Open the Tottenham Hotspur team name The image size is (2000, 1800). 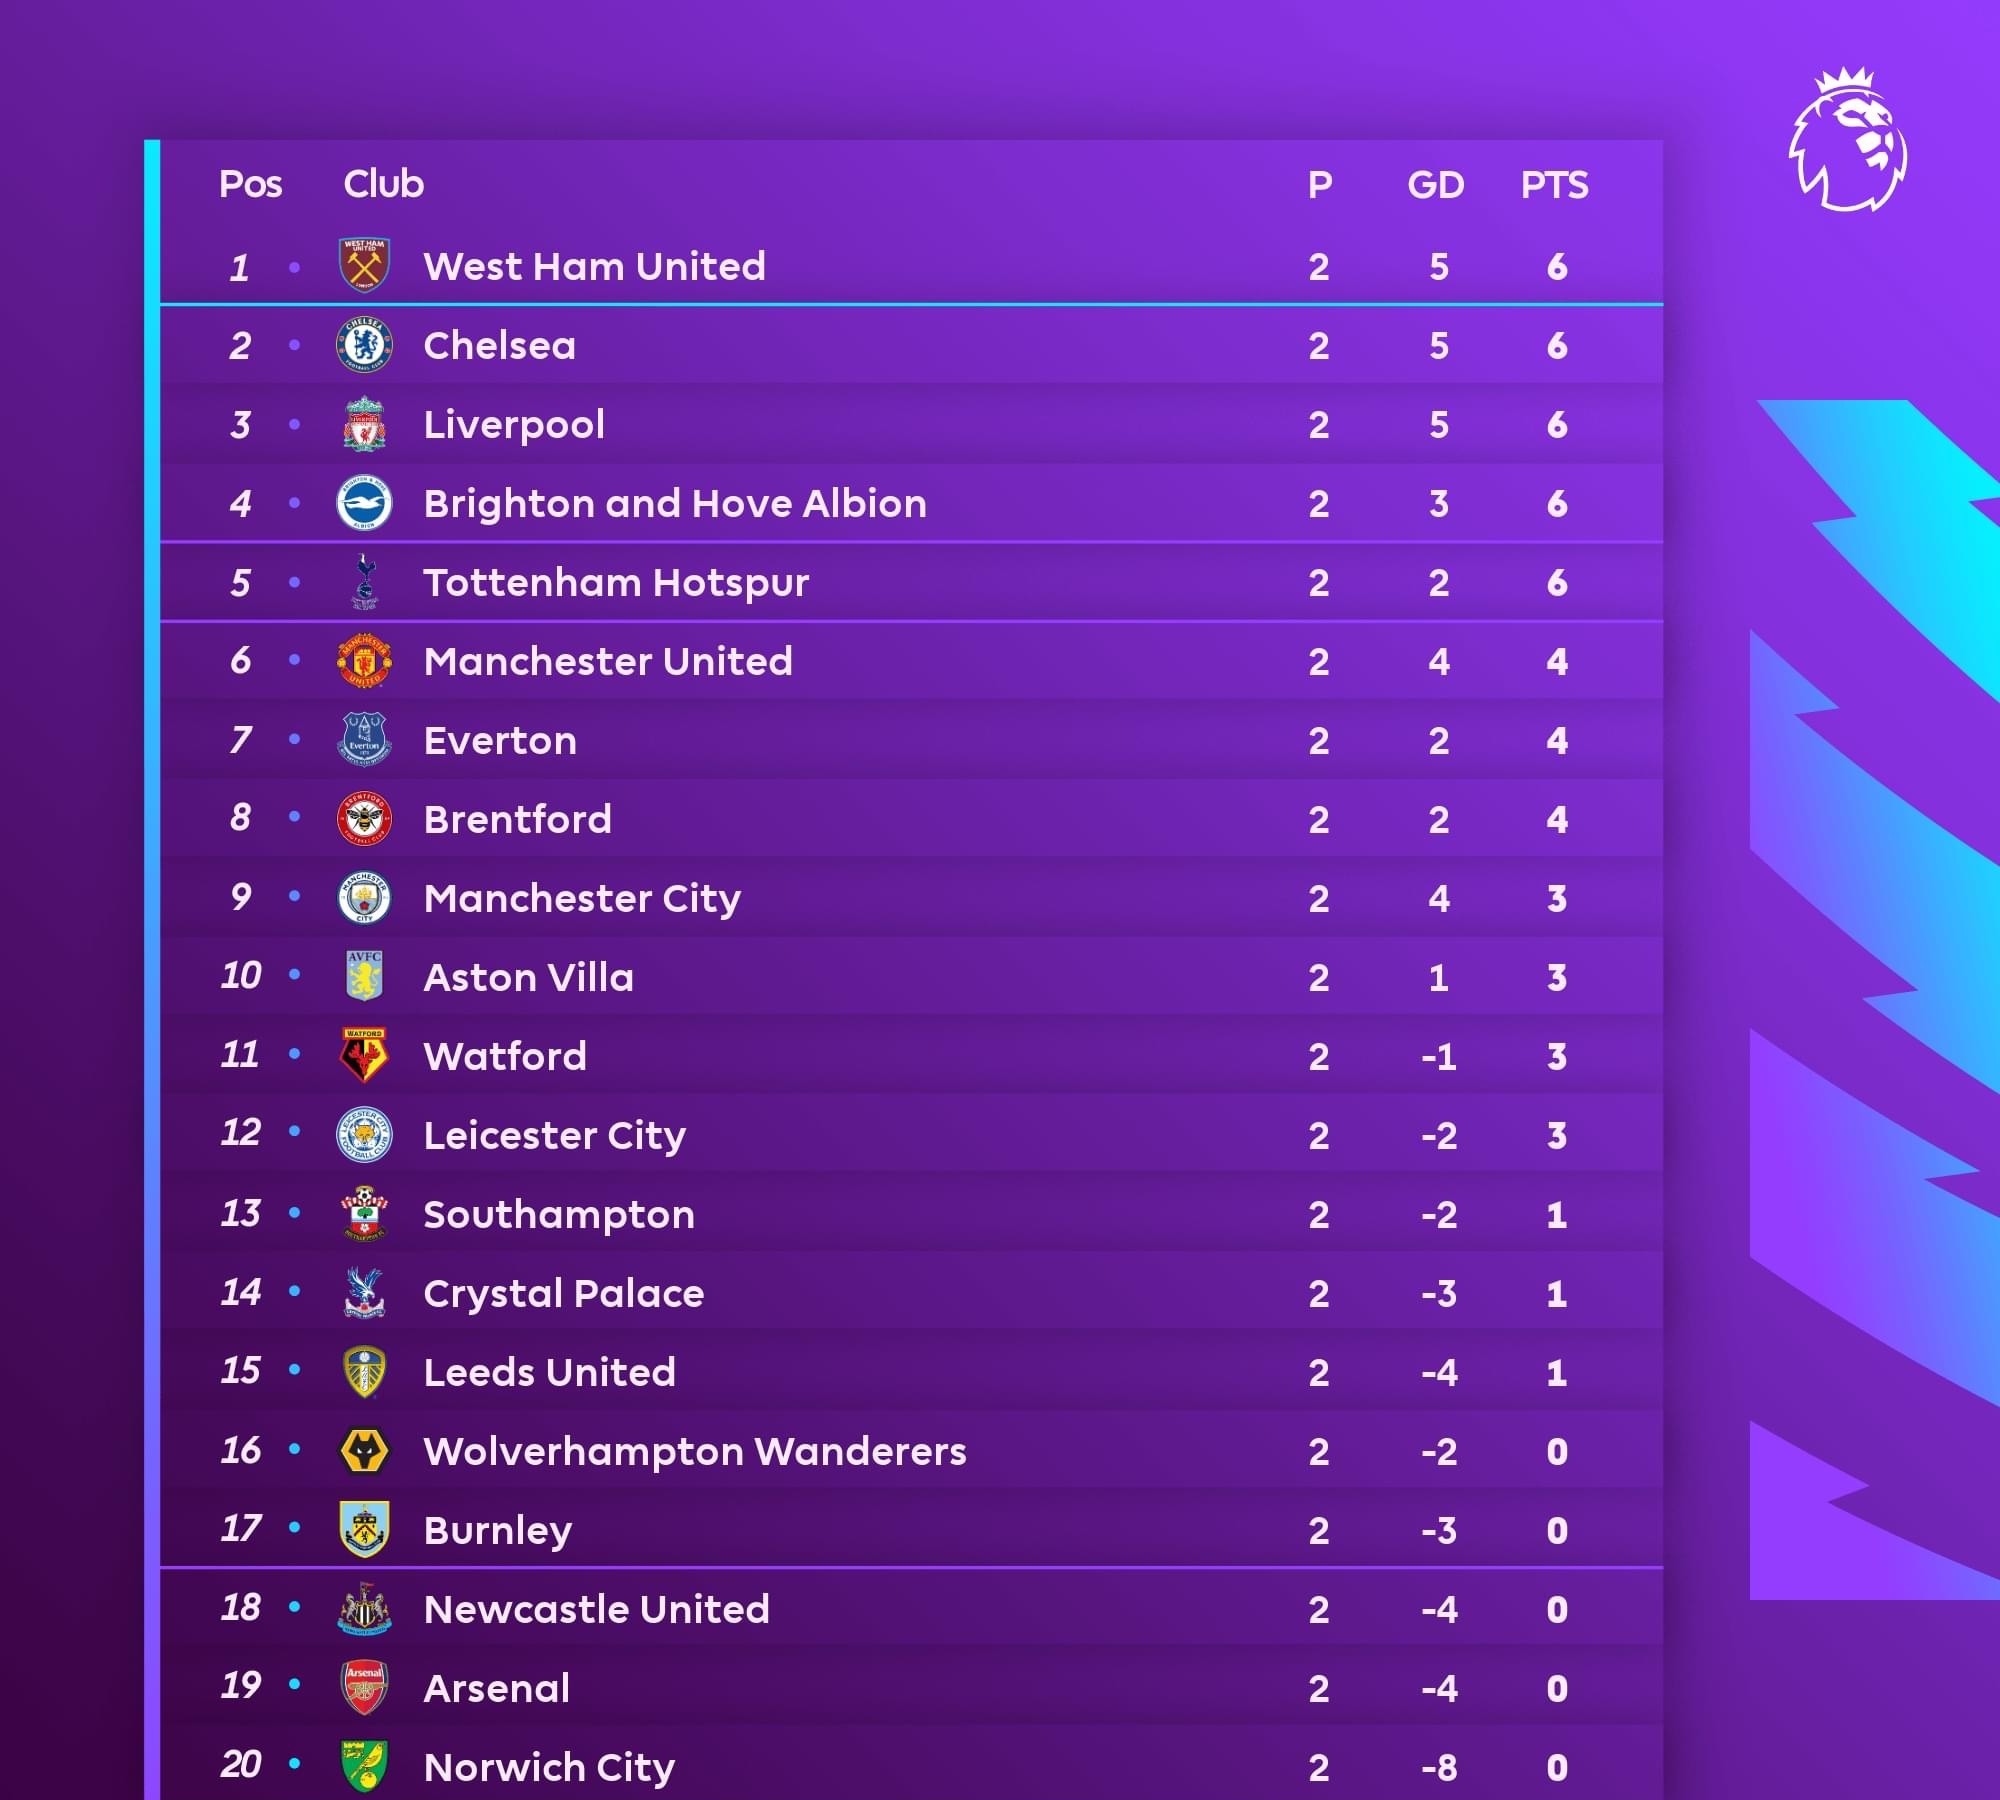pos(616,583)
